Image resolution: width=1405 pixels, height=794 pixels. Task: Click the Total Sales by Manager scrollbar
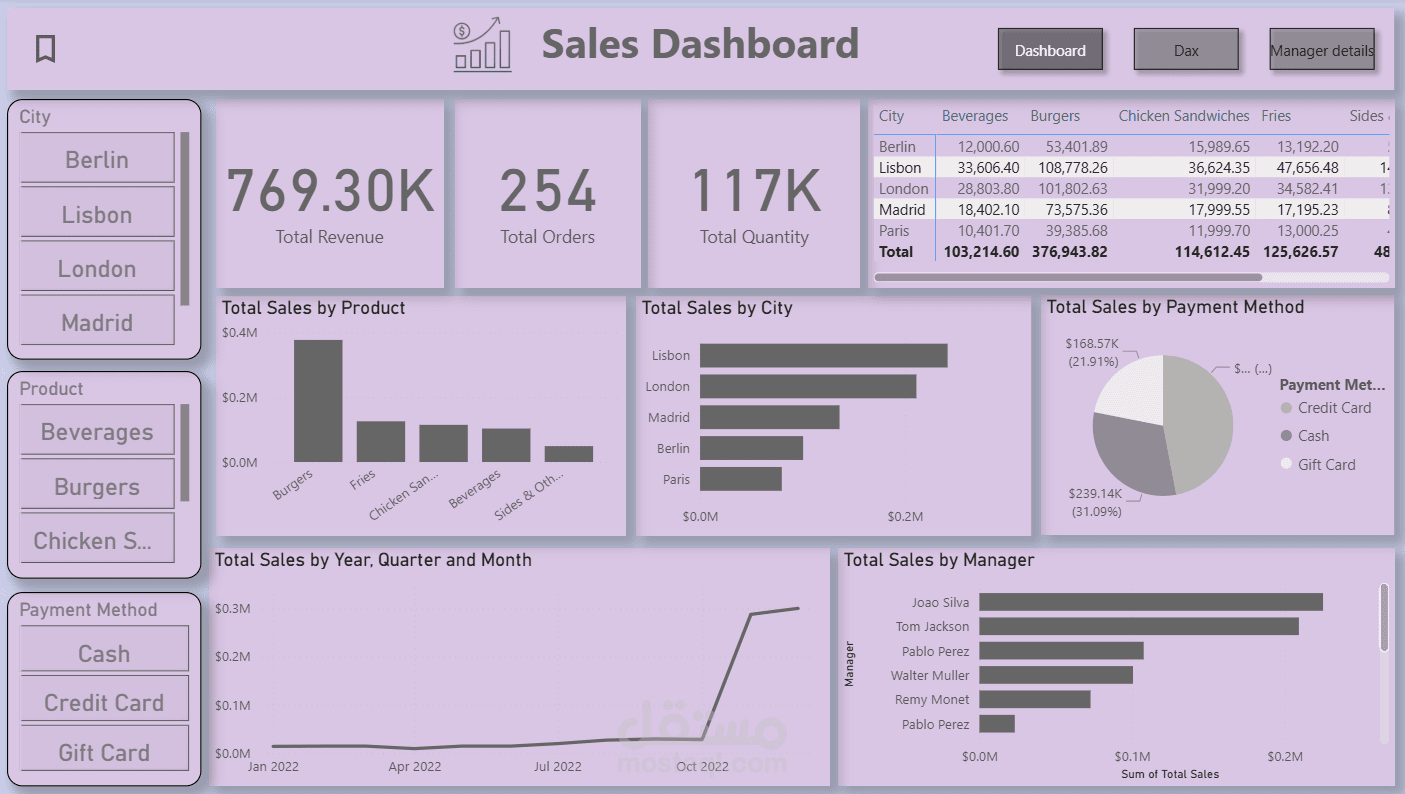pyautogui.click(x=1384, y=618)
